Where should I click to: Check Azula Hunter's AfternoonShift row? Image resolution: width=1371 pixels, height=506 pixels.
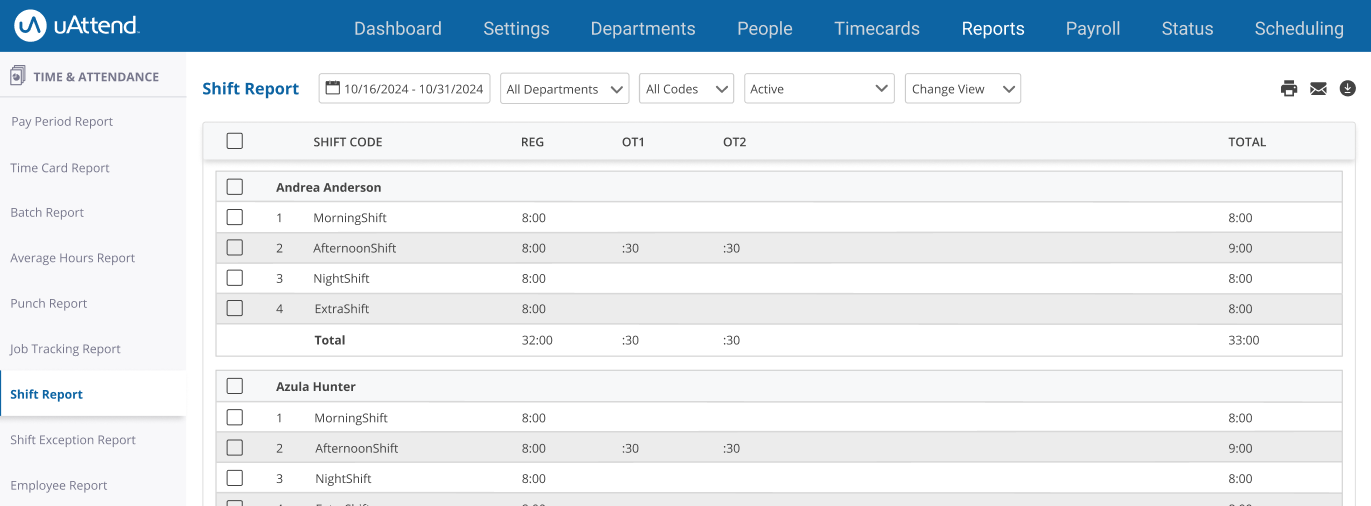click(x=235, y=447)
